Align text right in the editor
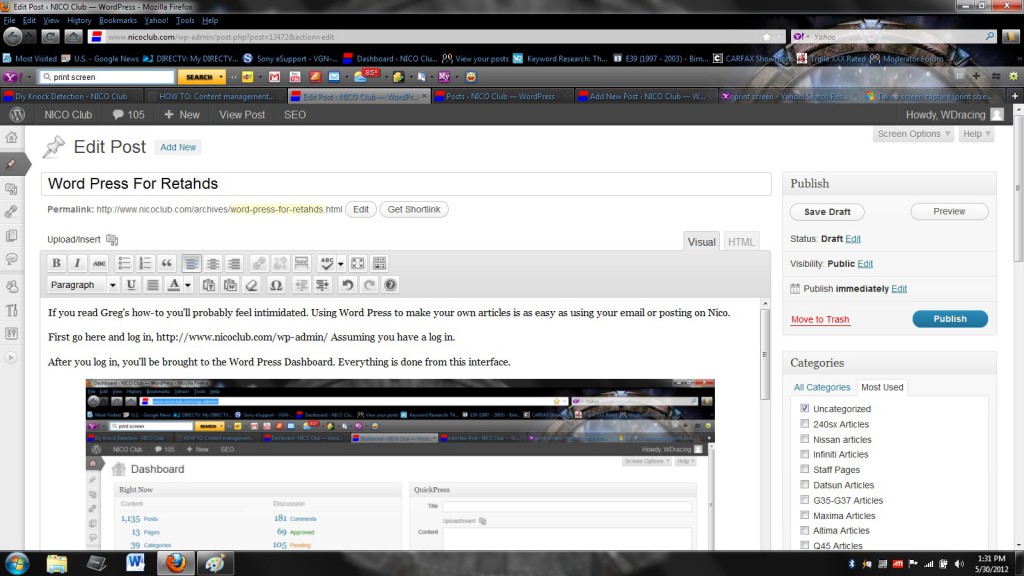This screenshot has height=576, width=1024. [x=234, y=263]
